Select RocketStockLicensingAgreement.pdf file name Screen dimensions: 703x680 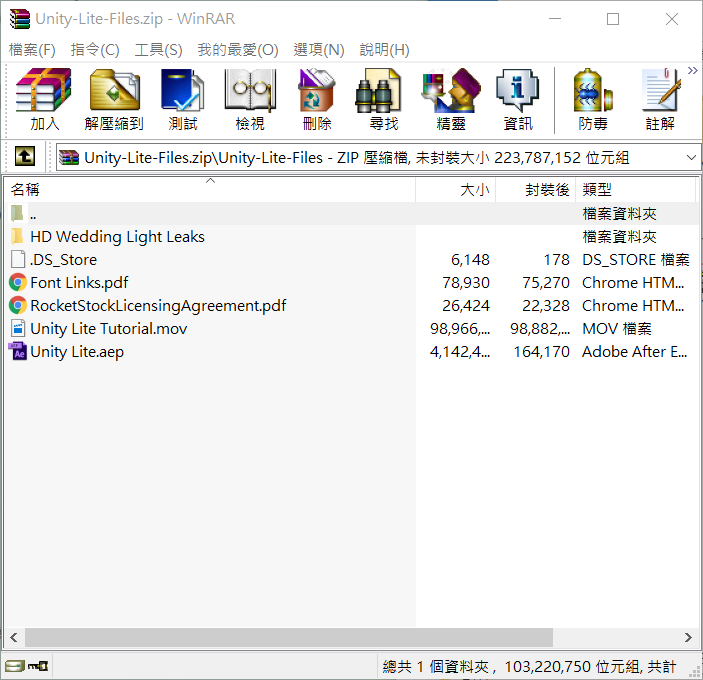158,306
